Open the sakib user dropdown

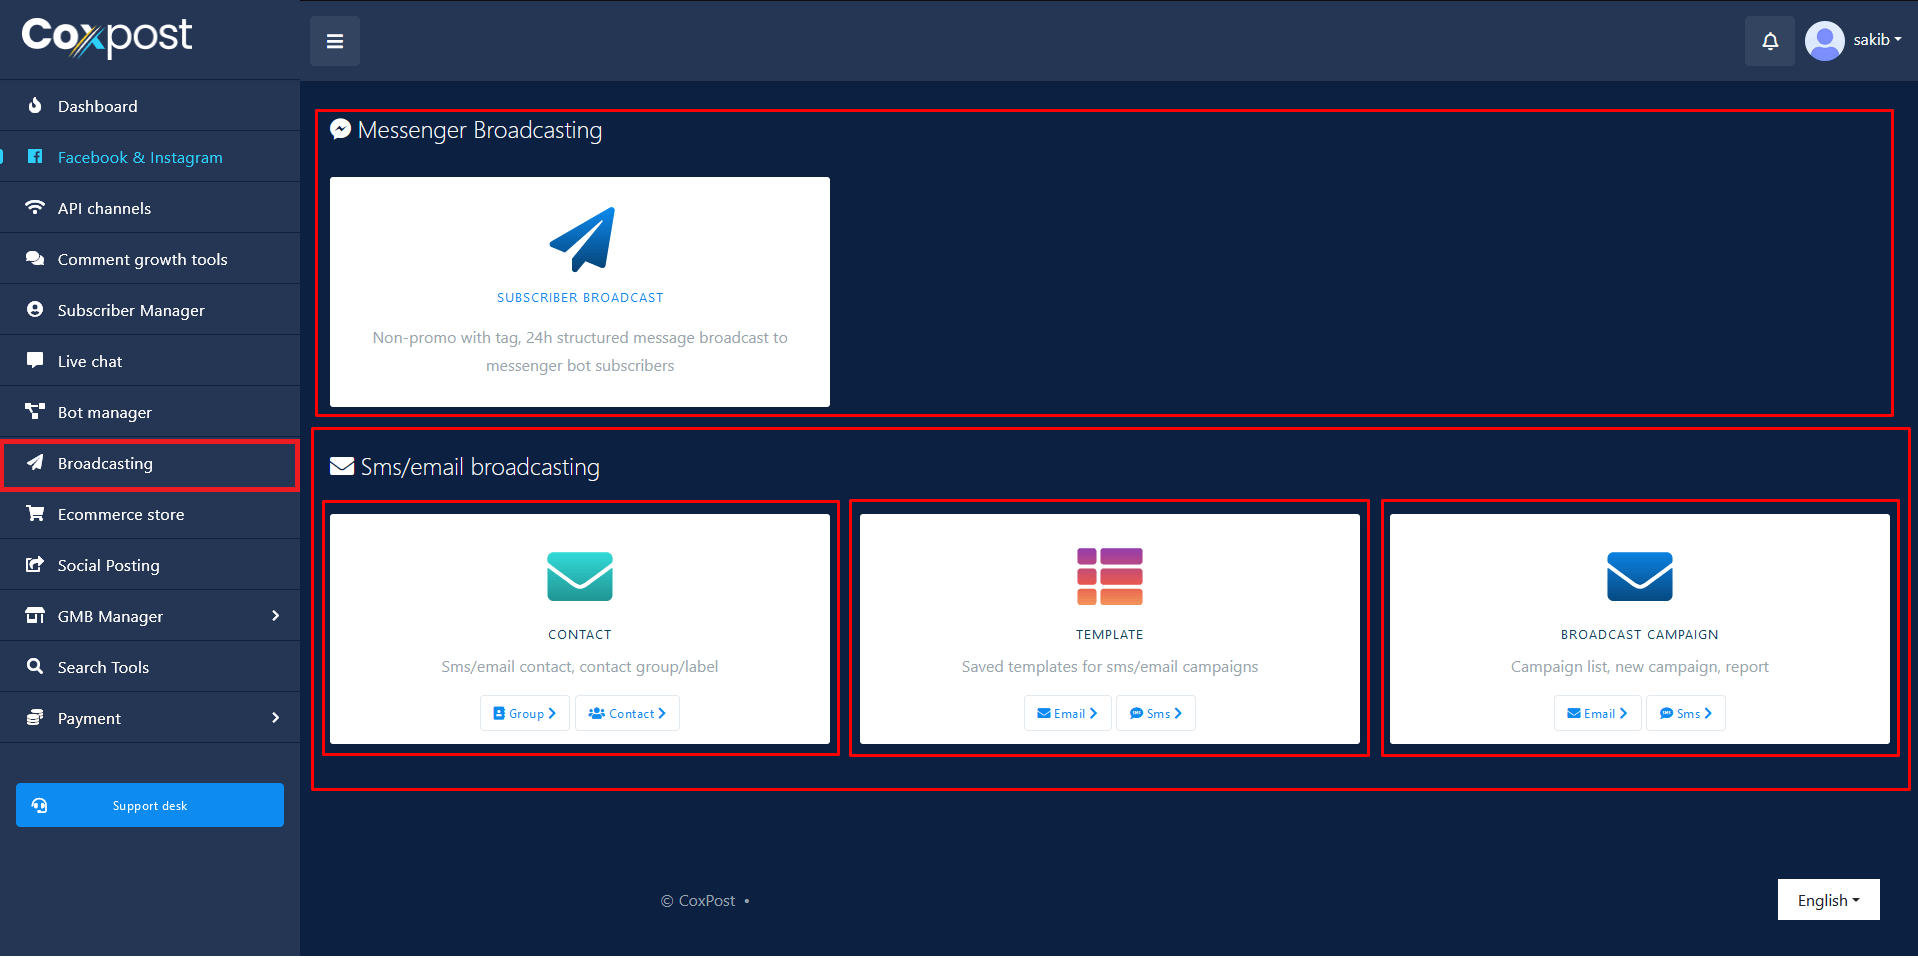[1877, 40]
